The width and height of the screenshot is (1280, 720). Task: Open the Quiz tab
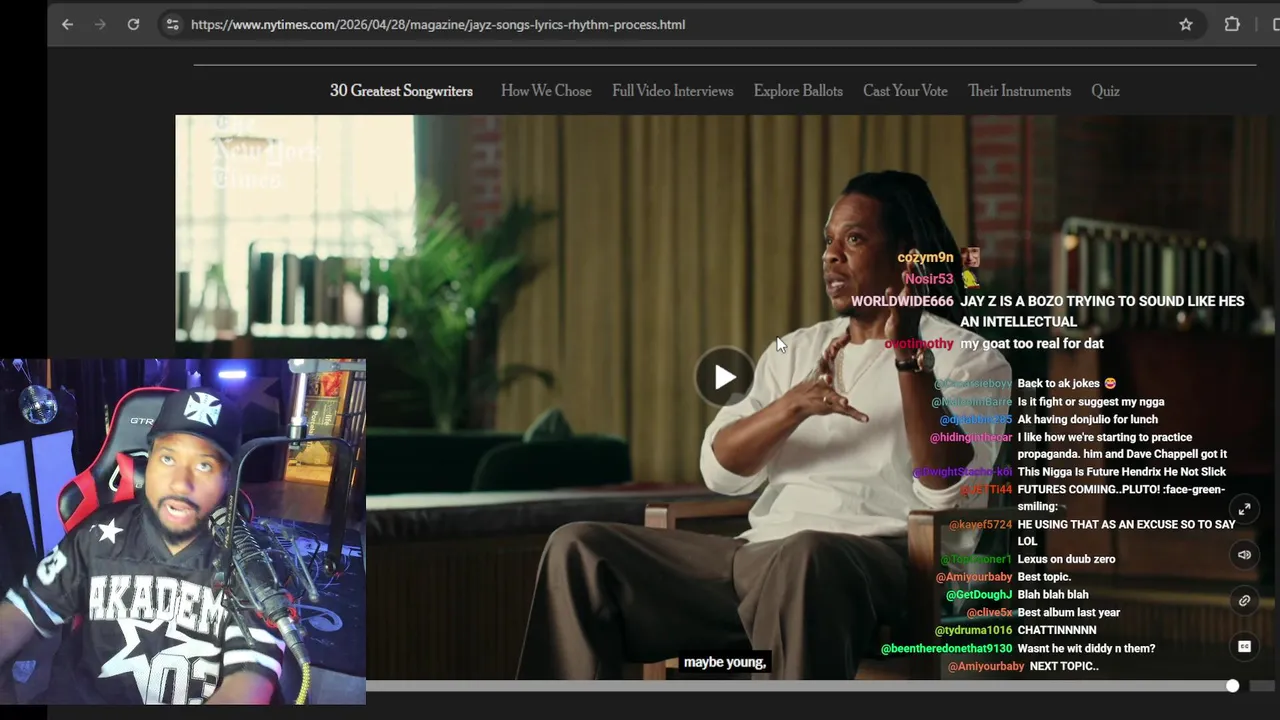[1105, 91]
